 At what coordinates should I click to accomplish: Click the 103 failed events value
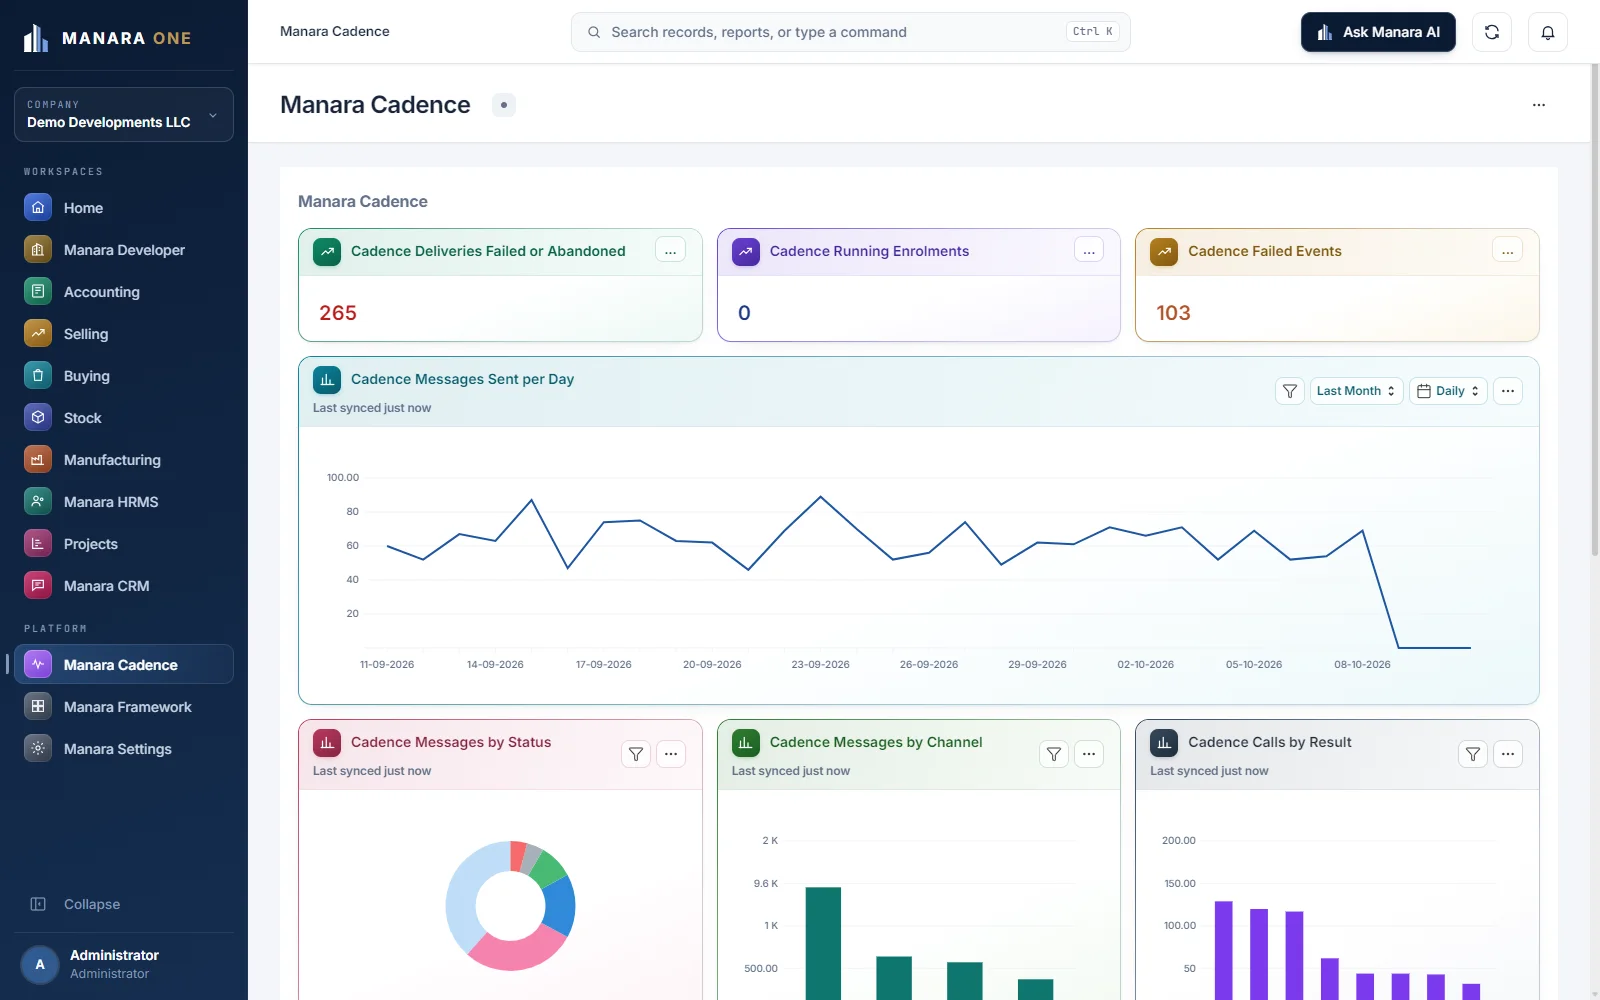1173,313
